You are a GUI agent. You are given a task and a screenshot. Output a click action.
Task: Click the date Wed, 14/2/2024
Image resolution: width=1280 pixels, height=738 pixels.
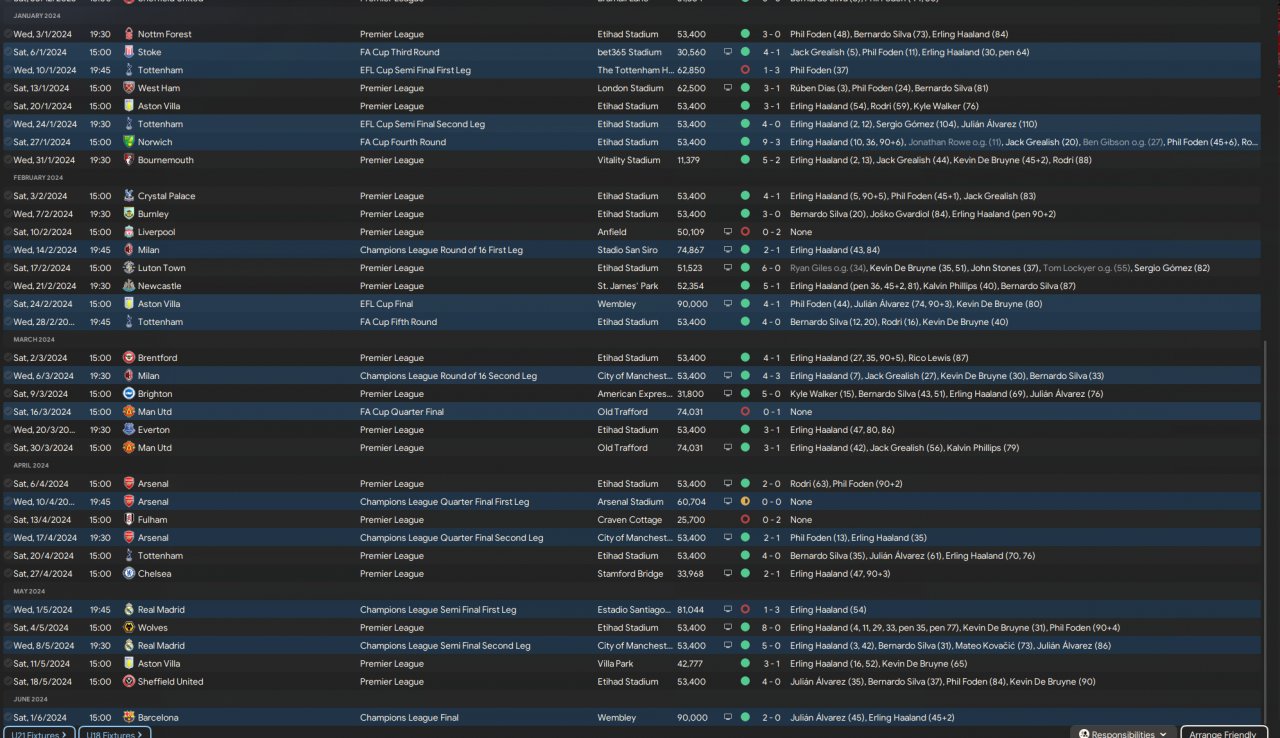pos(45,250)
